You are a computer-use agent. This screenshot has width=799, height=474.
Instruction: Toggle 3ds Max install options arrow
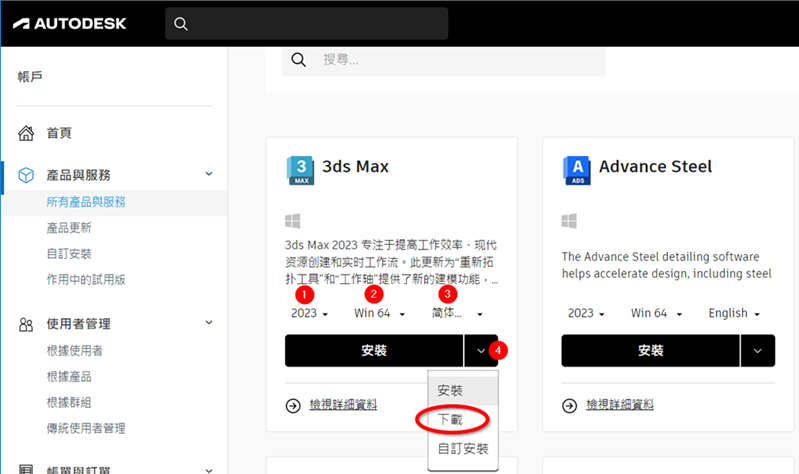(x=481, y=351)
